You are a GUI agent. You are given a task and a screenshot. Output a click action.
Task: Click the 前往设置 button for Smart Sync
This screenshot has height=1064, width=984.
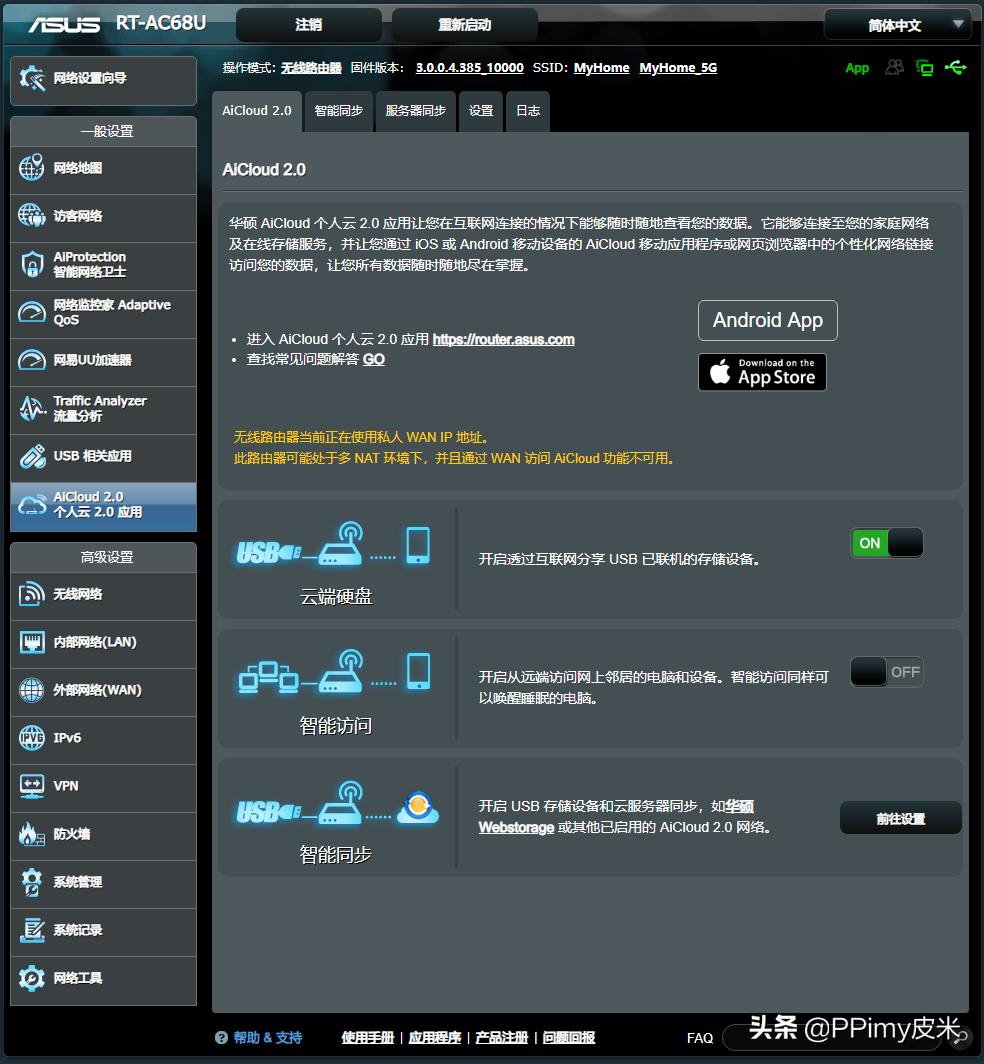[899, 817]
